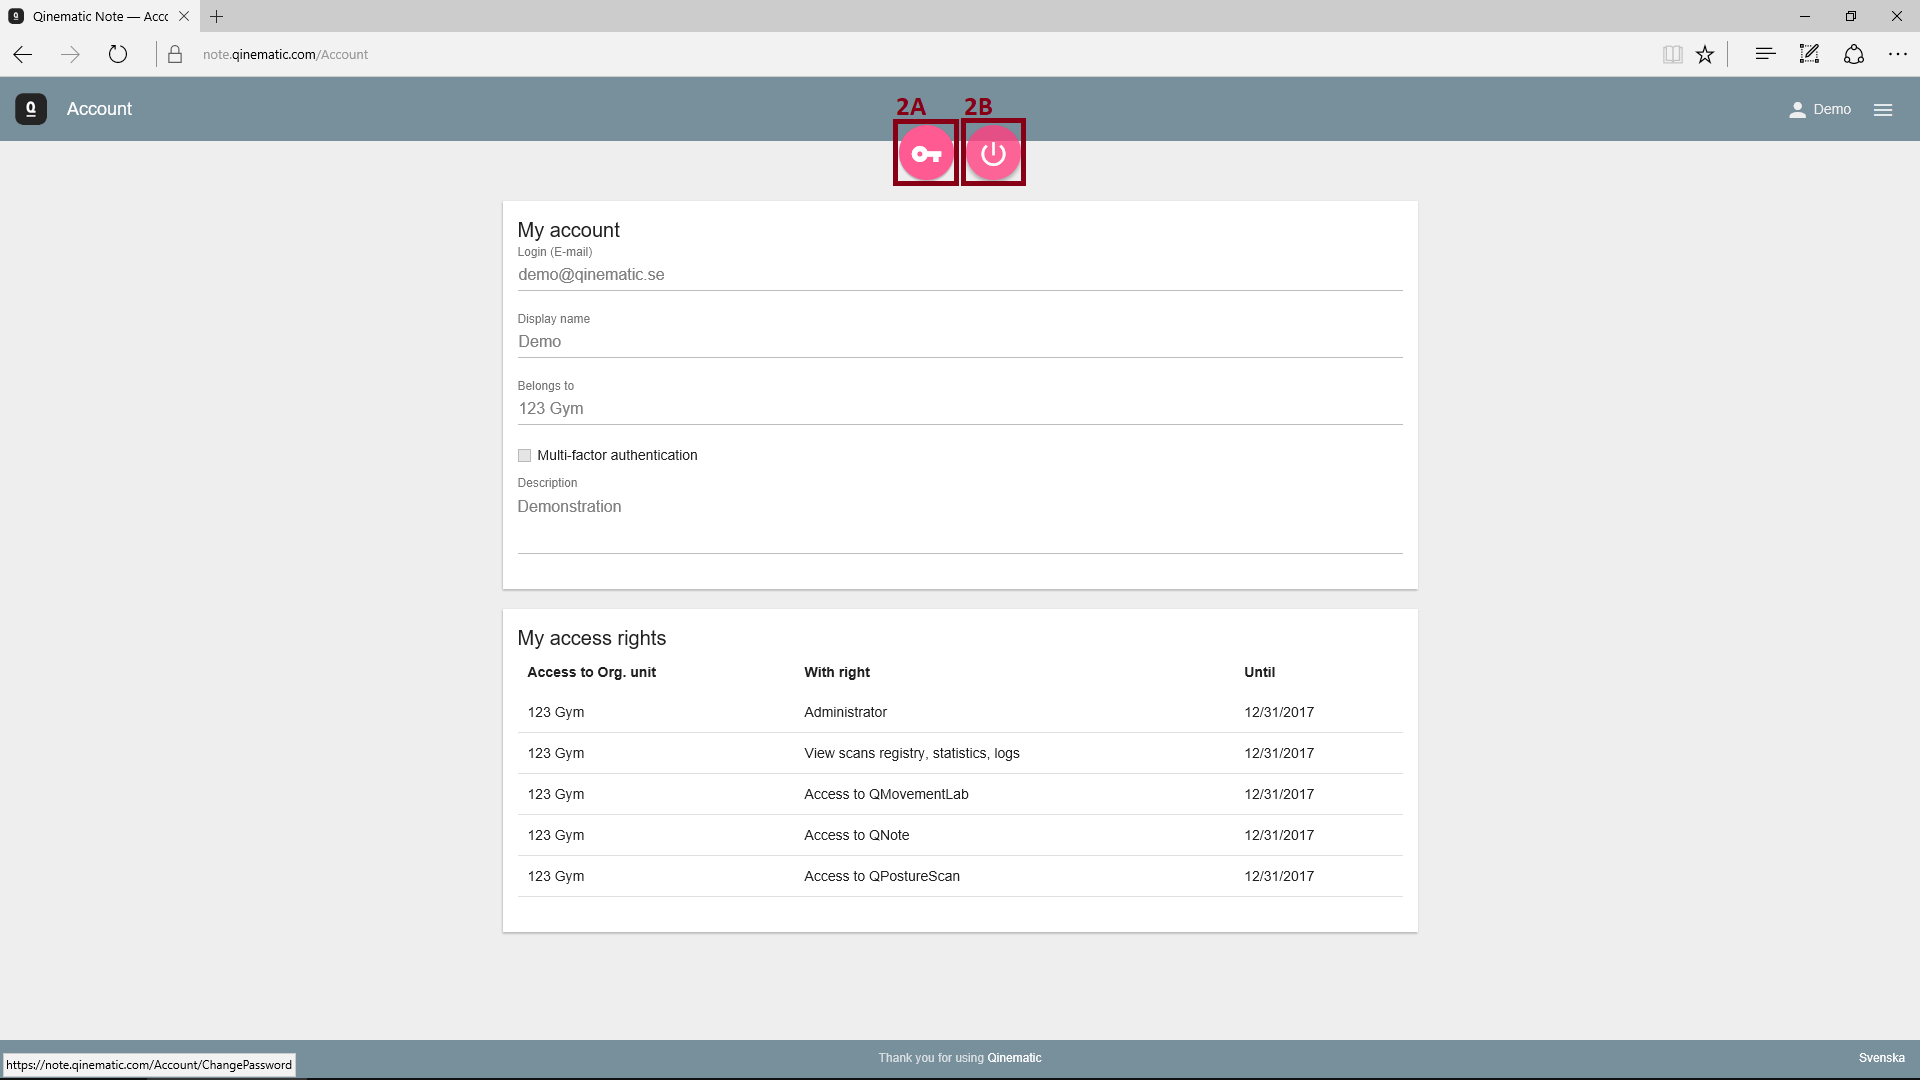Switch language to Svenska
Image resolution: width=1920 pixels, height=1080 pixels.
click(x=1881, y=1058)
